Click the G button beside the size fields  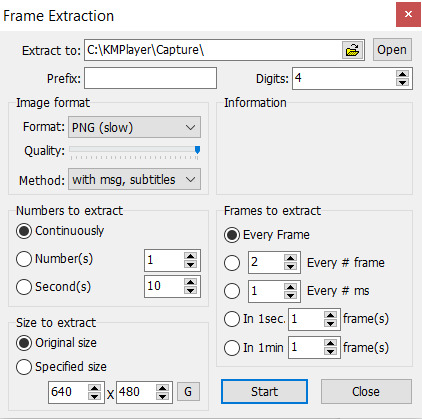(188, 391)
